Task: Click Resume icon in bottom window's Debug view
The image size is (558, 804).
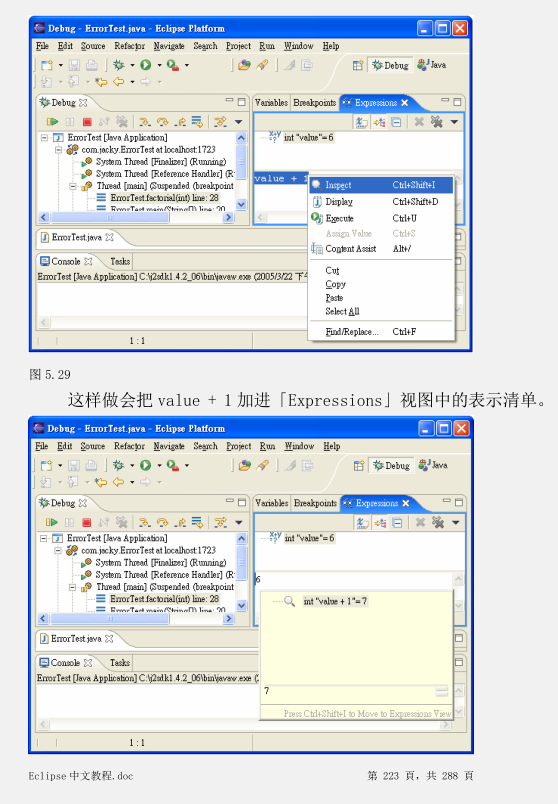Action: click(52, 522)
